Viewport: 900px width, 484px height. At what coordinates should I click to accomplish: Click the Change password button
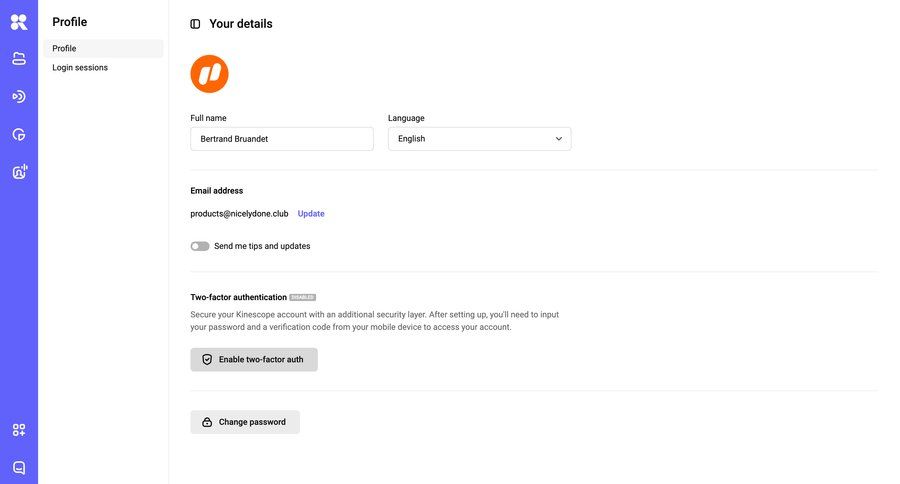tap(245, 422)
